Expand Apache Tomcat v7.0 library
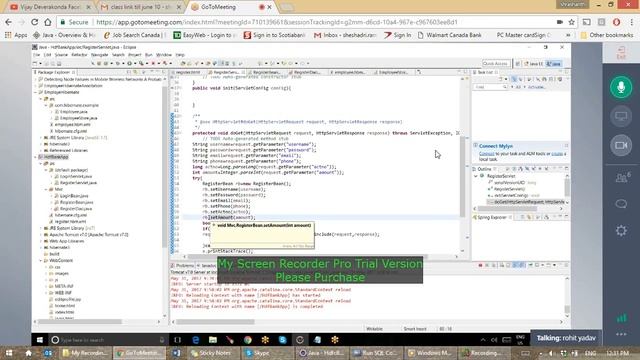 pos(41,235)
